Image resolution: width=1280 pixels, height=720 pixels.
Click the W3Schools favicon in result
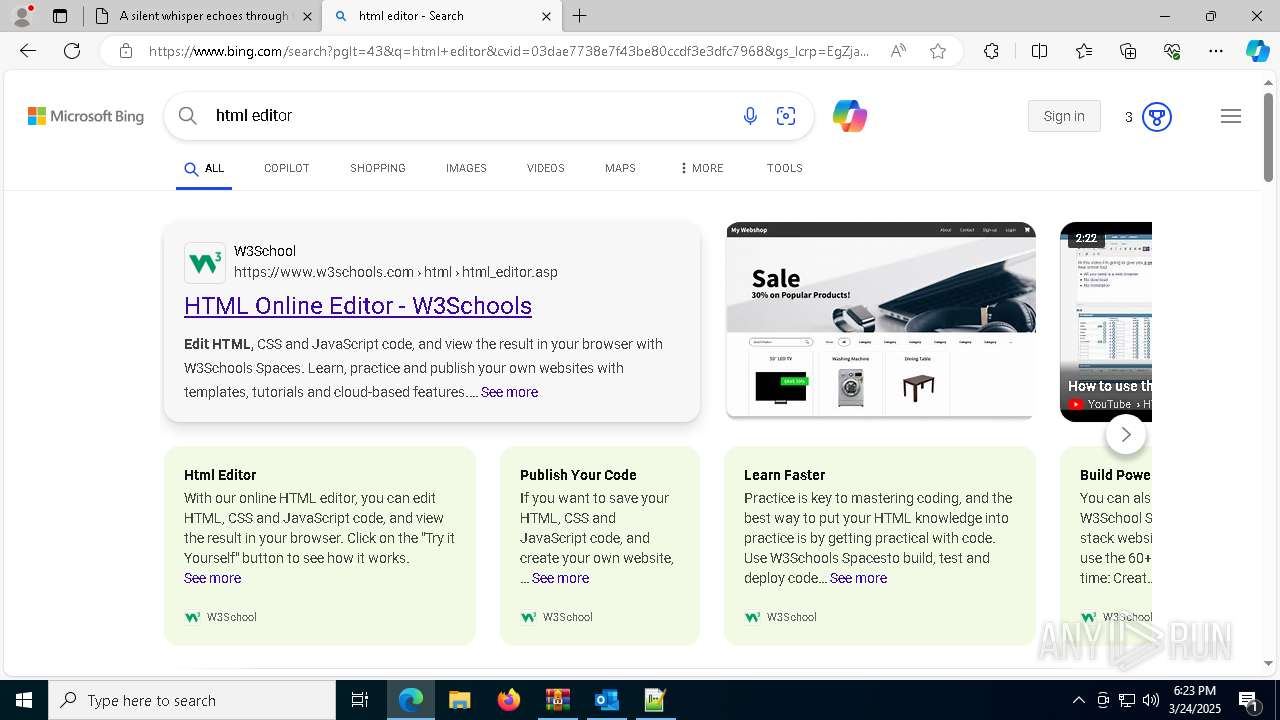coord(205,262)
